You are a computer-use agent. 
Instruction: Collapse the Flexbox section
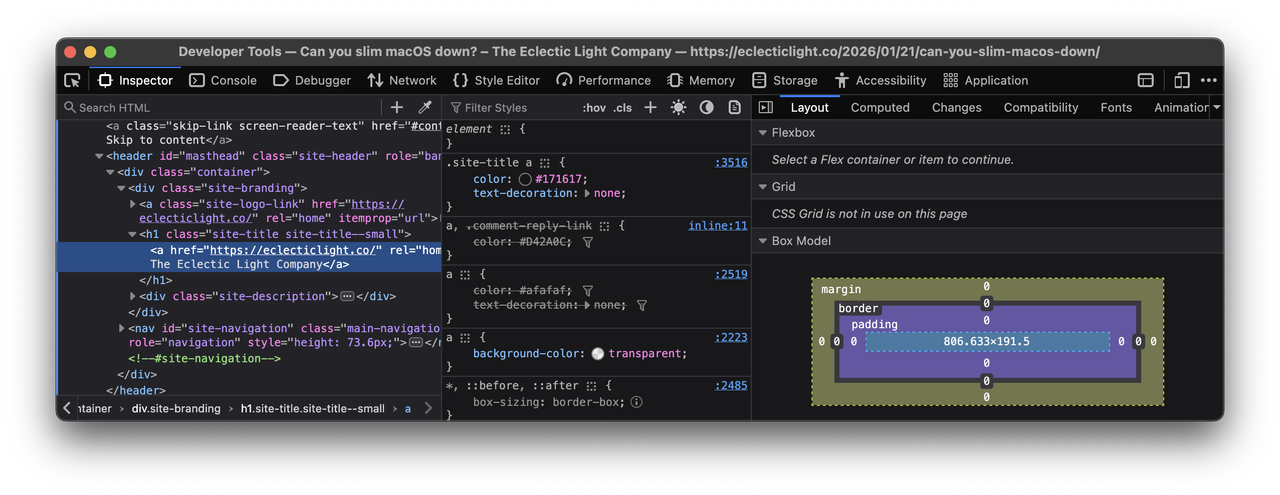coord(763,133)
